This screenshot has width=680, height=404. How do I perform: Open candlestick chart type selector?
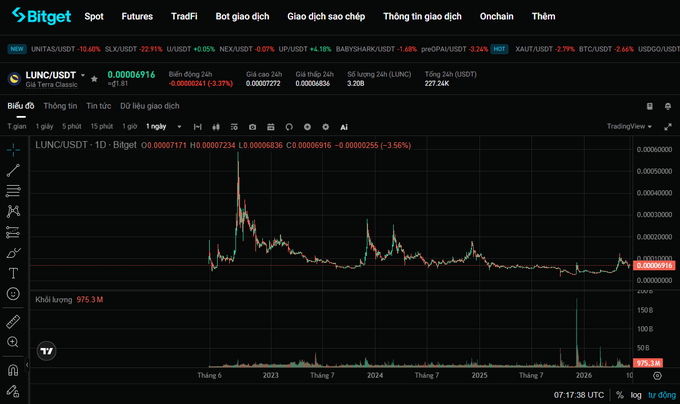point(216,127)
